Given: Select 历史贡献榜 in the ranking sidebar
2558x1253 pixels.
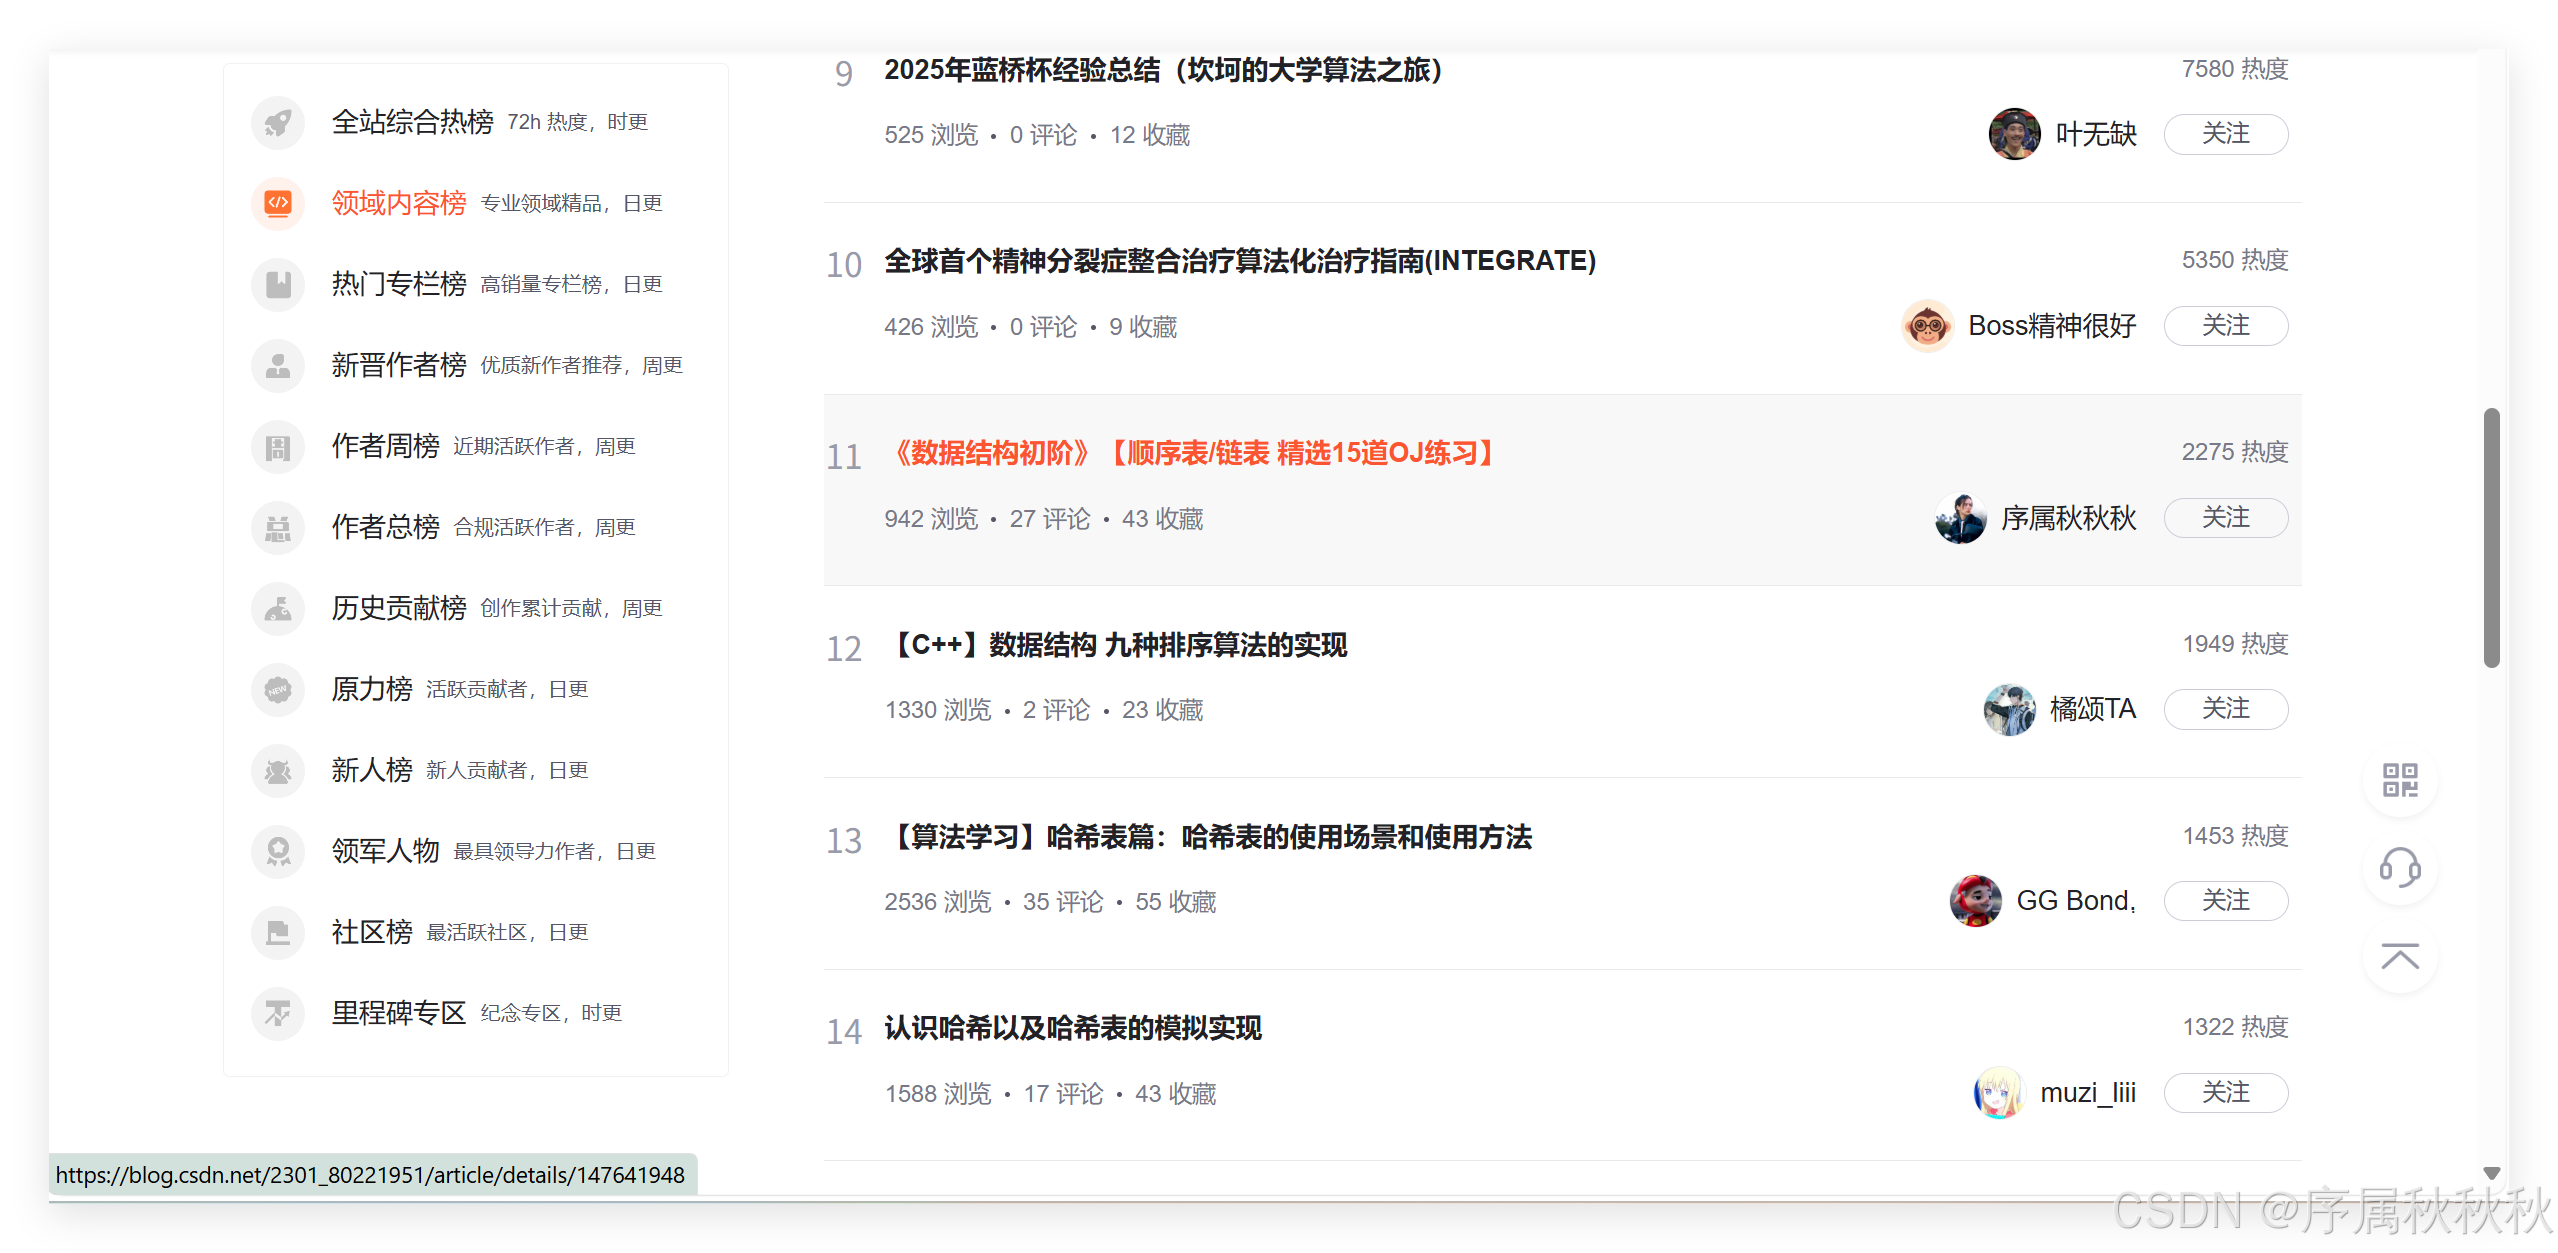Looking at the screenshot, I should tap(399, 608).
